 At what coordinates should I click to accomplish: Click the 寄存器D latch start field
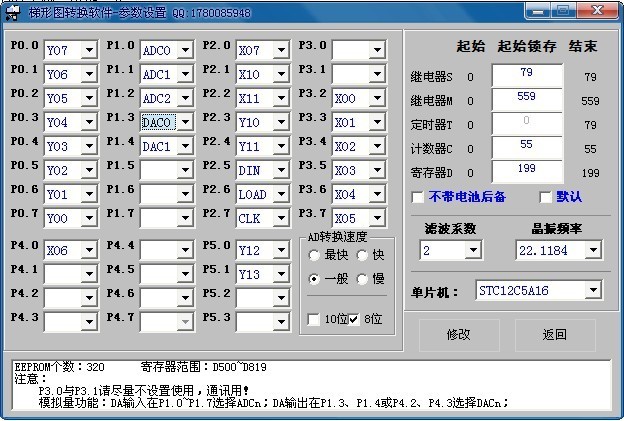point(526,172)
